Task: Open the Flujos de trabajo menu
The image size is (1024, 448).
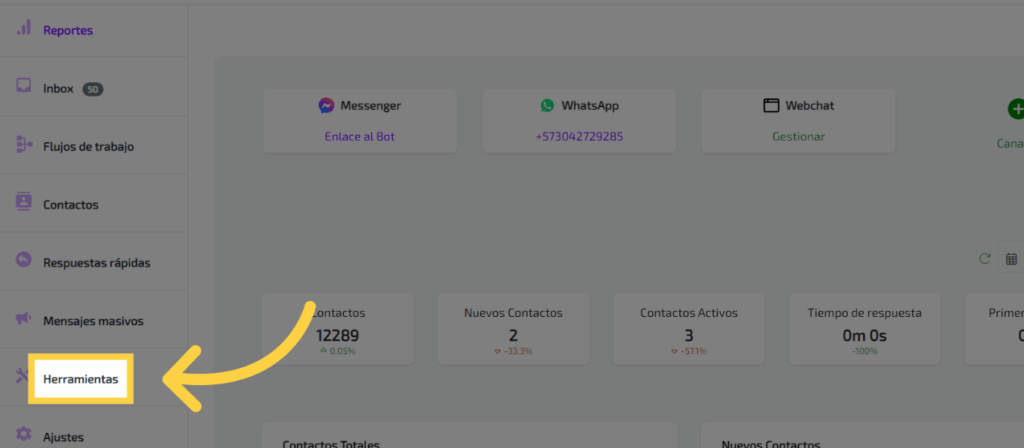Action: pyautogui.click(x=88, y=146)
